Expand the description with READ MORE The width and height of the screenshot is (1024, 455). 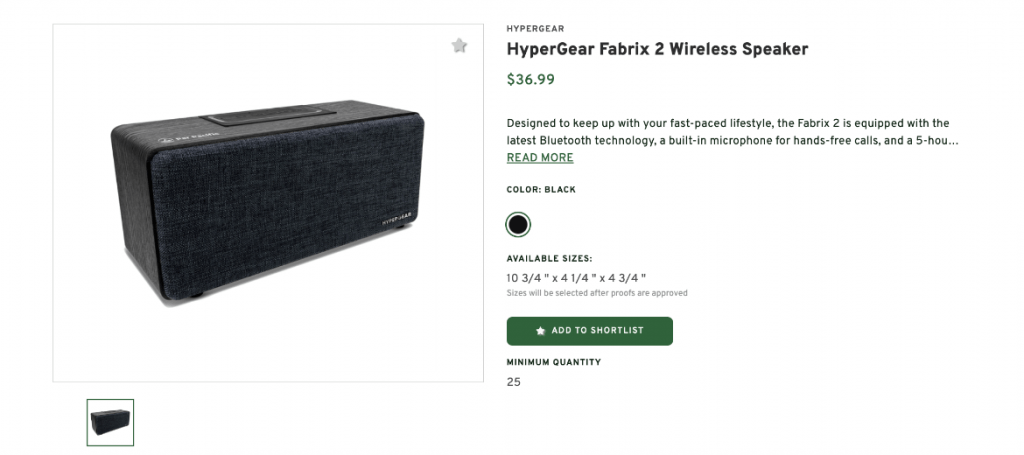pyautogui.click(x=540, y=158)
